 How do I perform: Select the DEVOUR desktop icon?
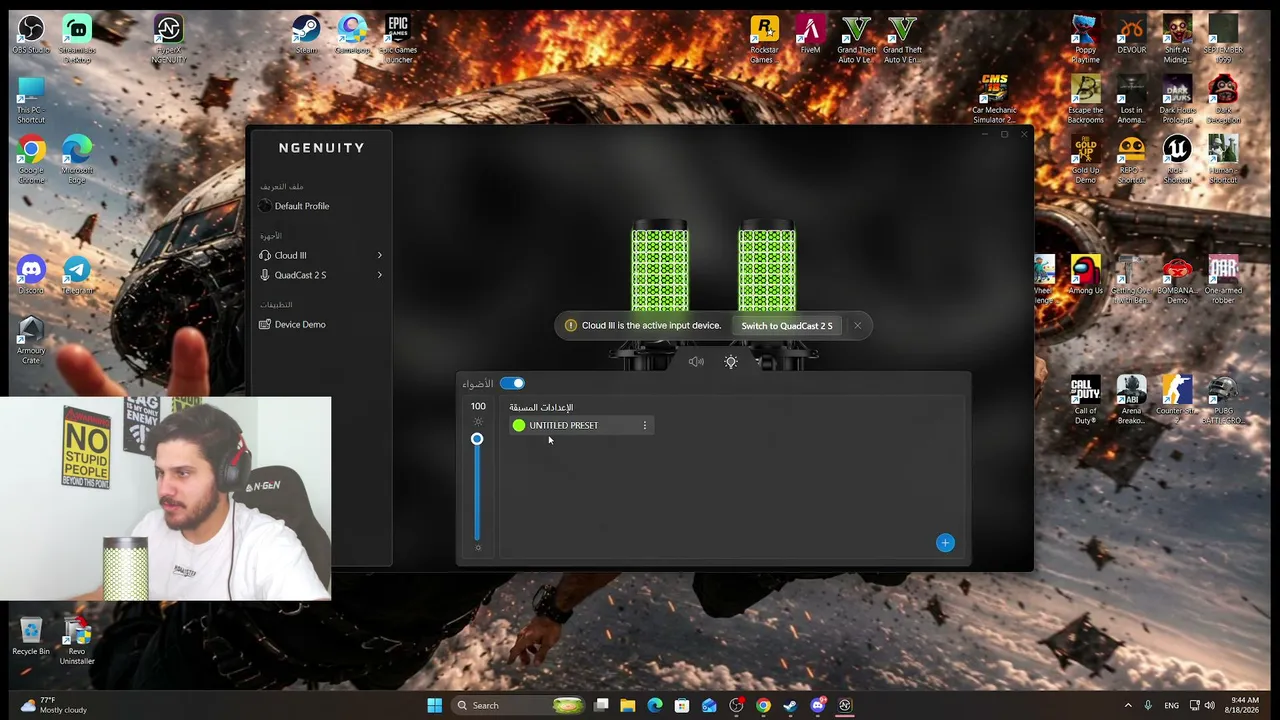[x=1131, y=36]
